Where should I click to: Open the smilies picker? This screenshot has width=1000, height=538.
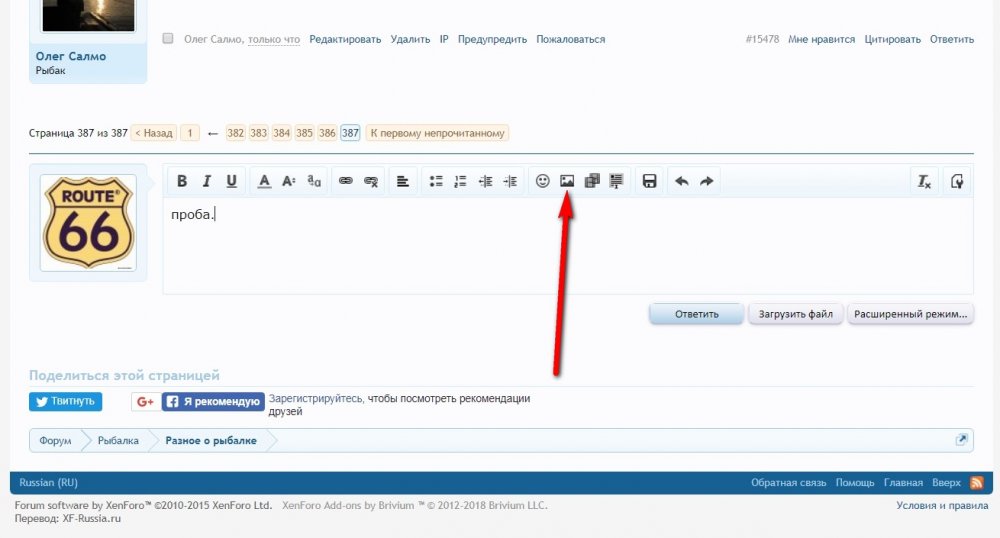point(543,181)
